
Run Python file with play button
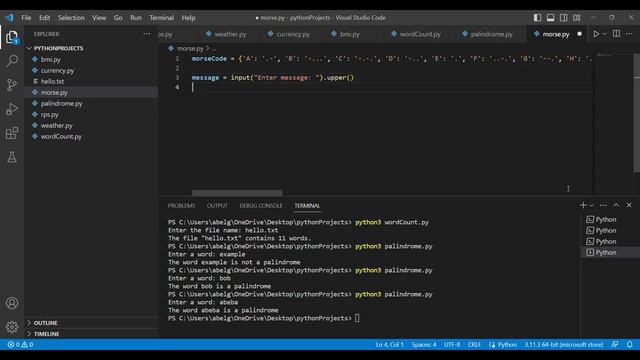tap(596, 34)
